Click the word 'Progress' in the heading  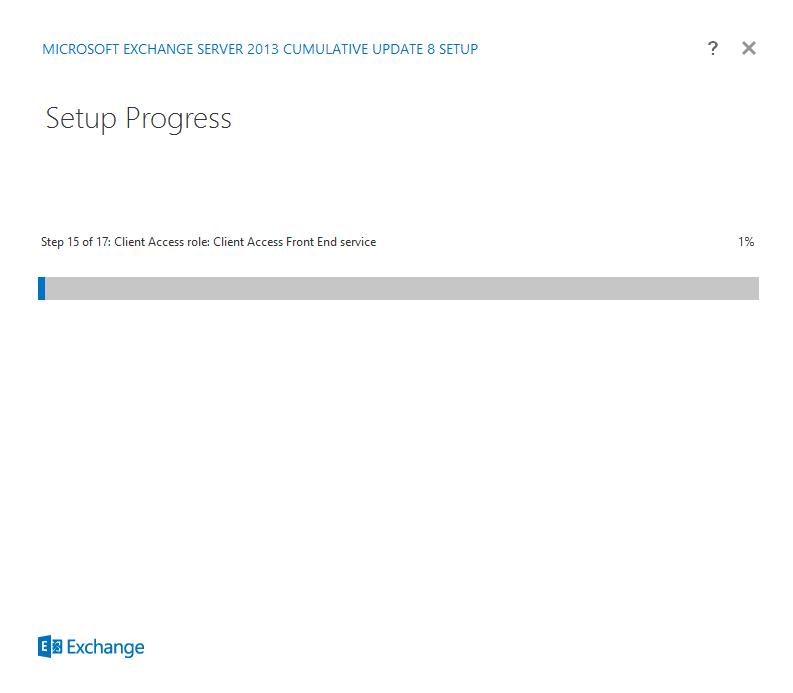[x=179, y=120]
